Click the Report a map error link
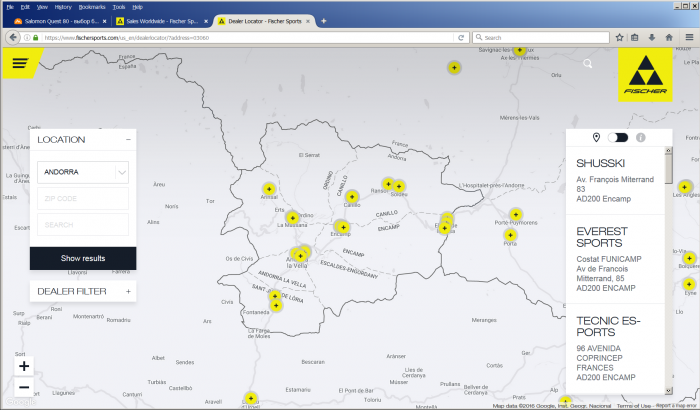 (x=676, y=406)
